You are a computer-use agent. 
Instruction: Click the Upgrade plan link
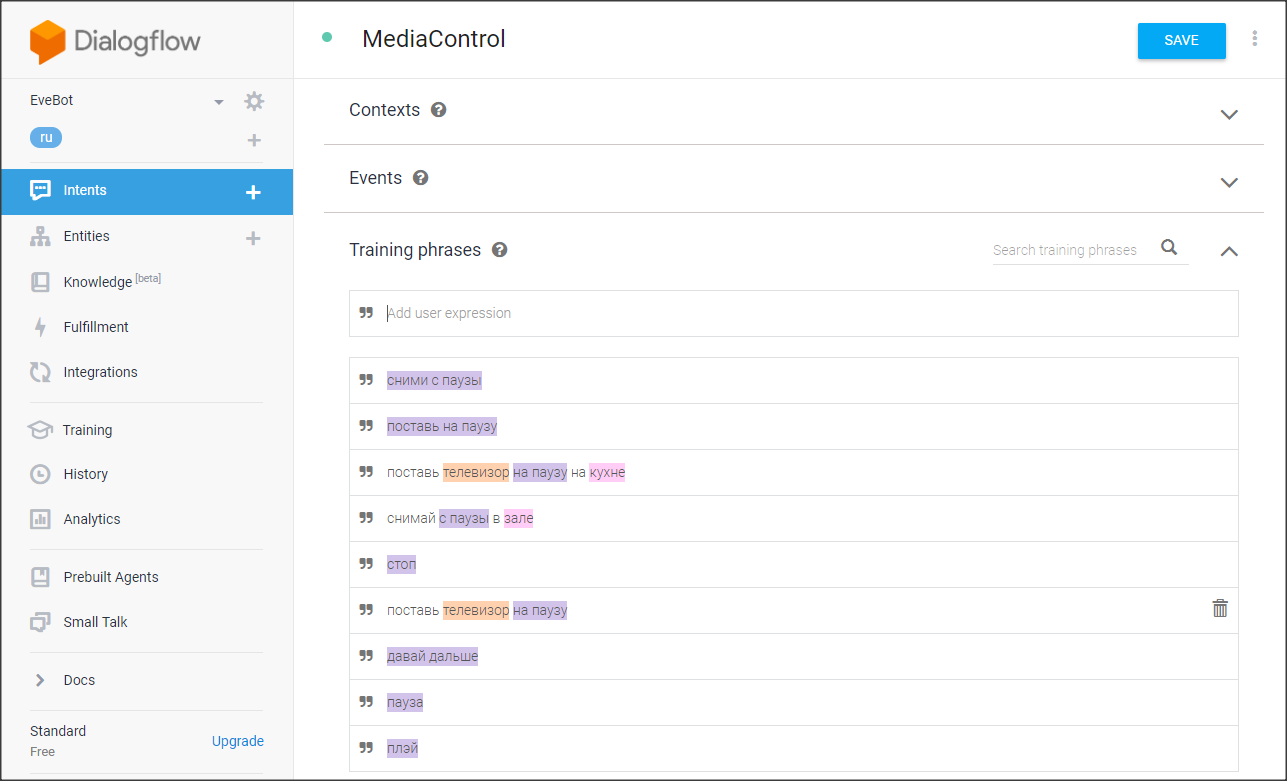[x=238, y=741]
